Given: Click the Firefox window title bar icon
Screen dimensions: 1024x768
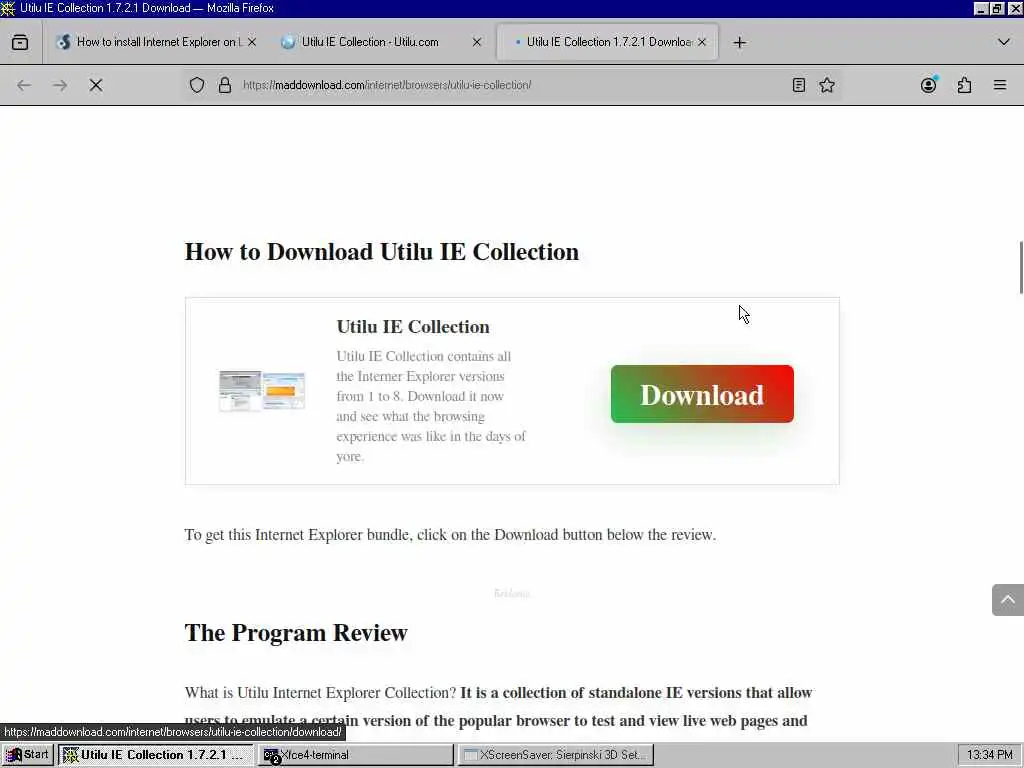Looking at the screenshot, I should coord(8,8).
